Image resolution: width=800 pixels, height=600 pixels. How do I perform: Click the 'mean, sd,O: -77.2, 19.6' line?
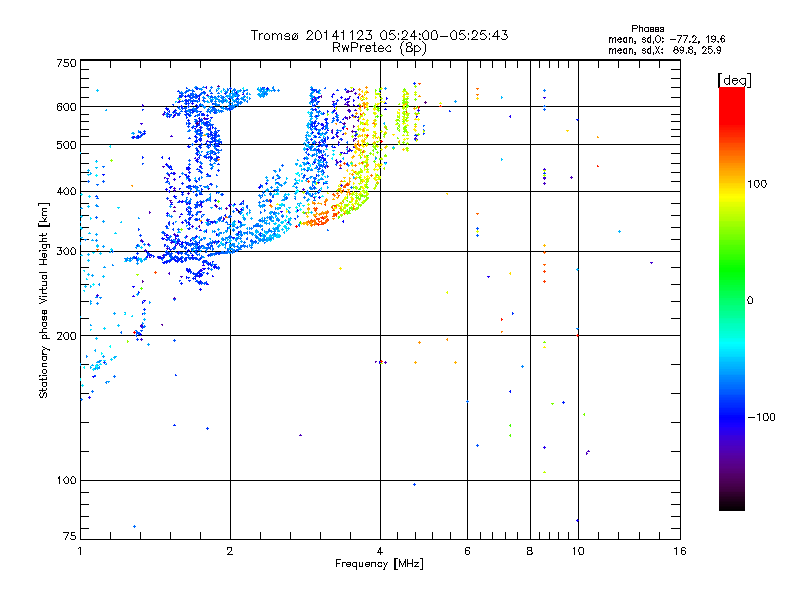coord(666,39)
